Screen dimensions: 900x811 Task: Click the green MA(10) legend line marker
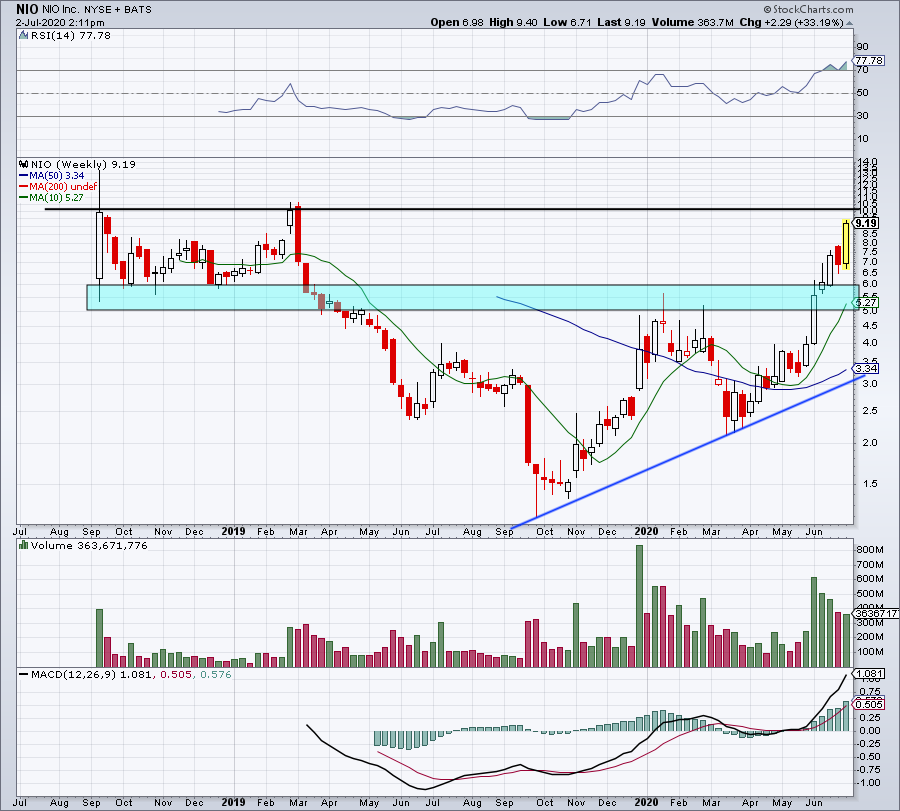point(24,197)
